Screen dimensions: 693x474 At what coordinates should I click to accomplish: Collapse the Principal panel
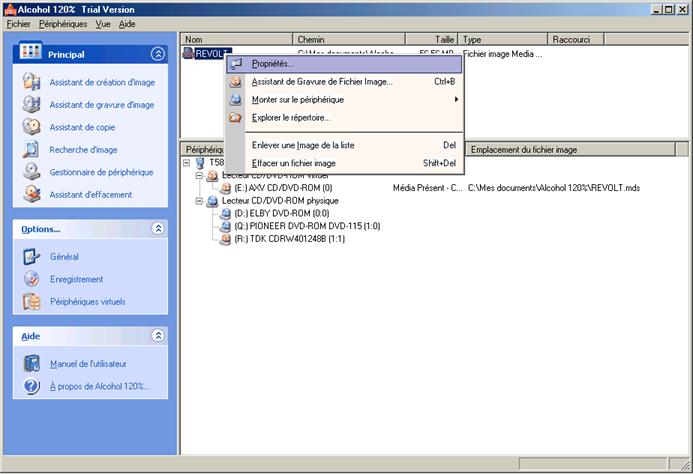coord(158,54)
